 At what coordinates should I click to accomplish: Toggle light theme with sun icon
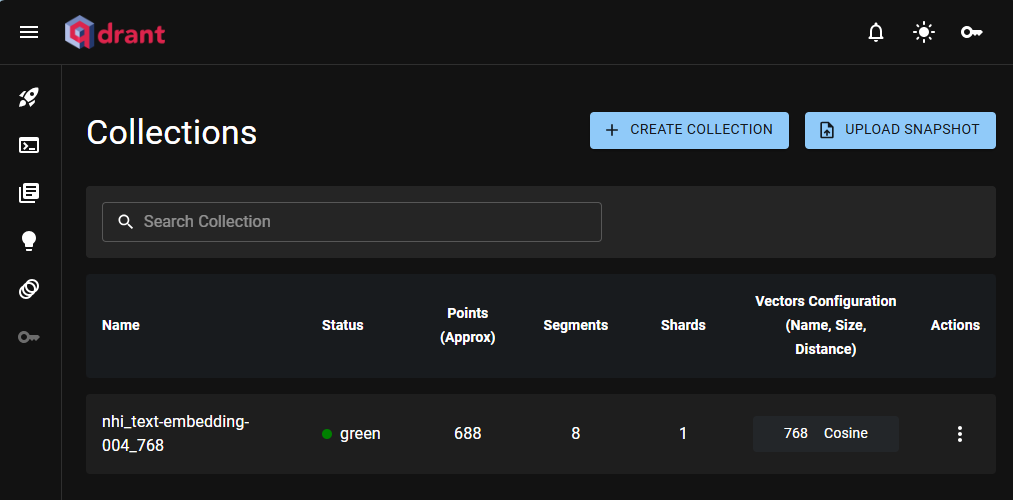click(x=924, y=33)
